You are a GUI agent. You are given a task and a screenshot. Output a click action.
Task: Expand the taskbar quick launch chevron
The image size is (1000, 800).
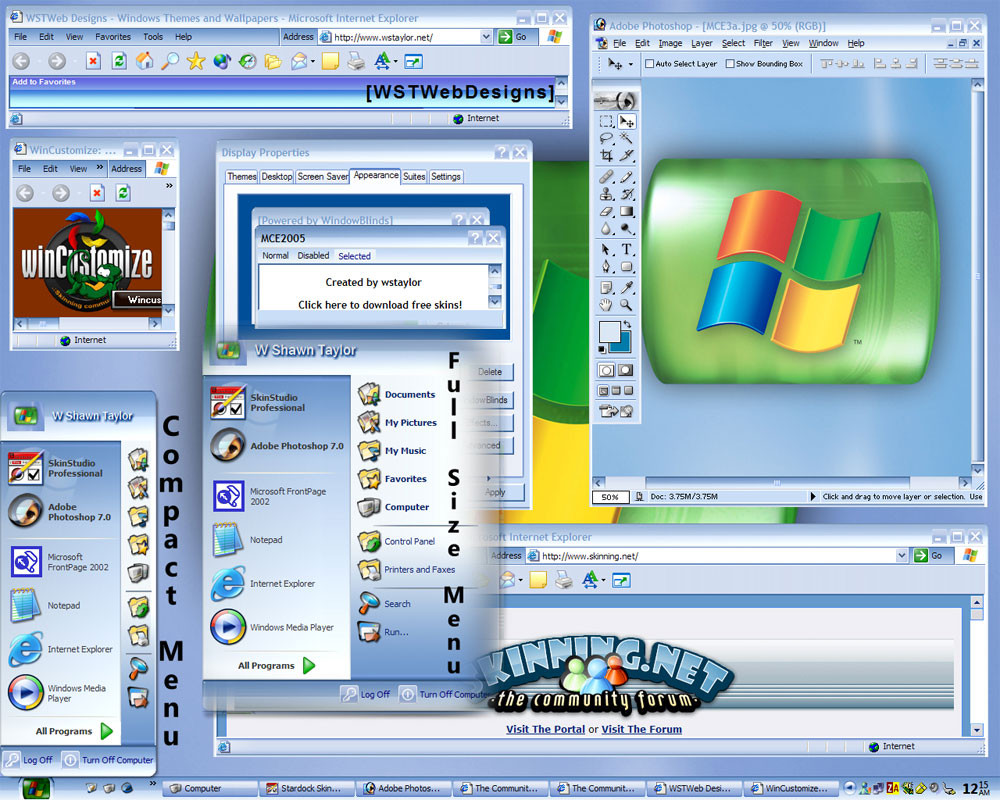(x=153, y=783)
